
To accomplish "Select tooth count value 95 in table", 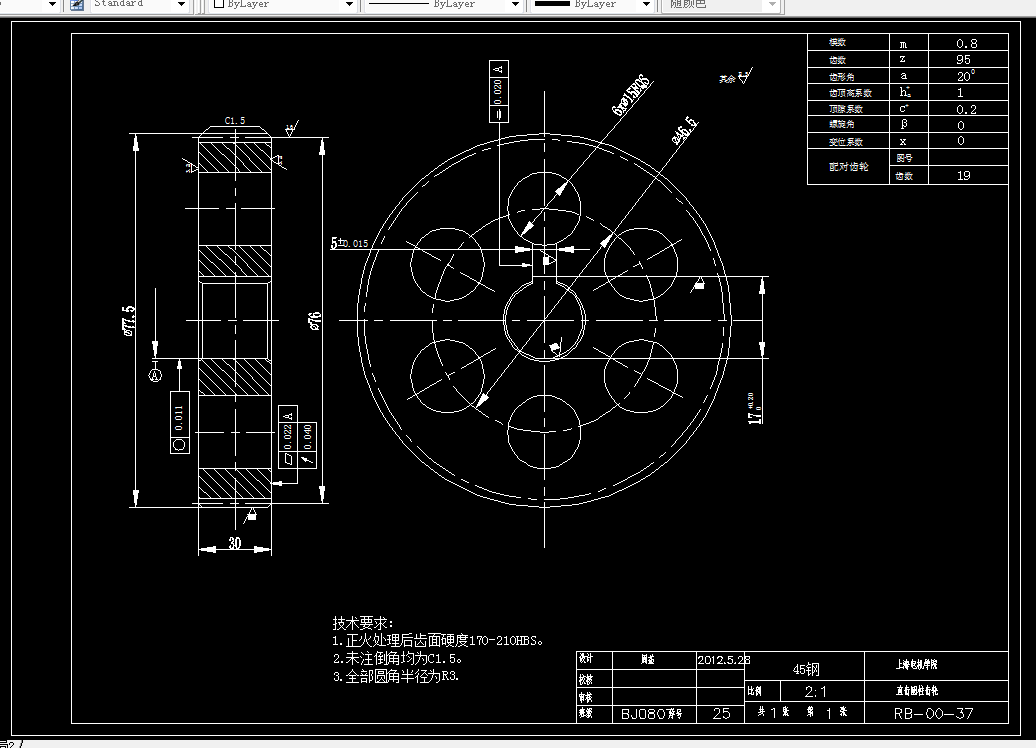I will (x=963, y=59).
